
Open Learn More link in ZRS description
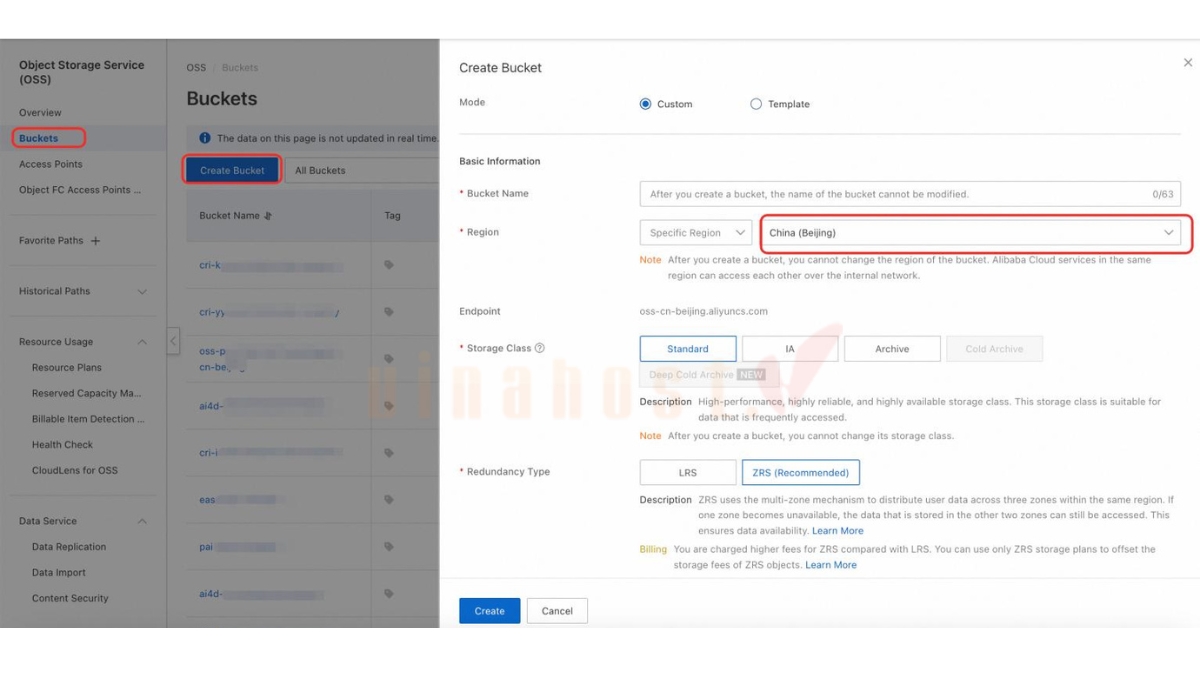(x=838, y=531)
